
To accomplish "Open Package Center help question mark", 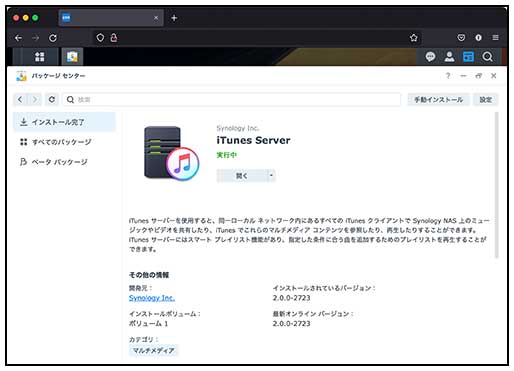I will tap(448, 76).
